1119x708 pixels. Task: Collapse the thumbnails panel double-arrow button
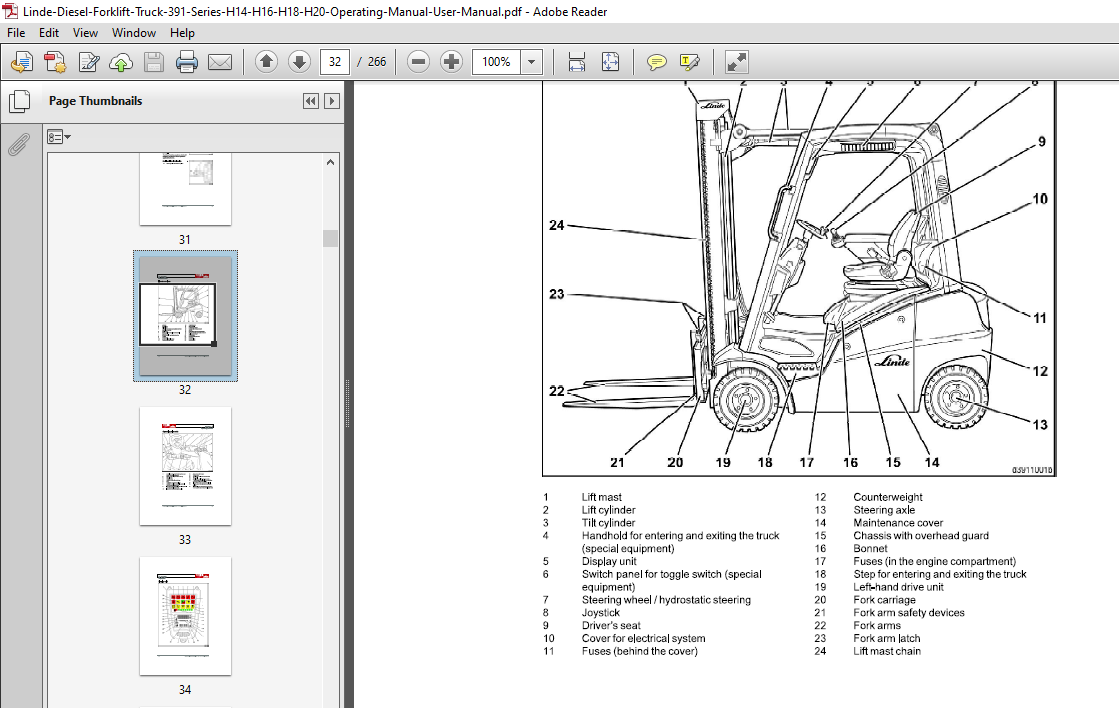pos(310,101)
